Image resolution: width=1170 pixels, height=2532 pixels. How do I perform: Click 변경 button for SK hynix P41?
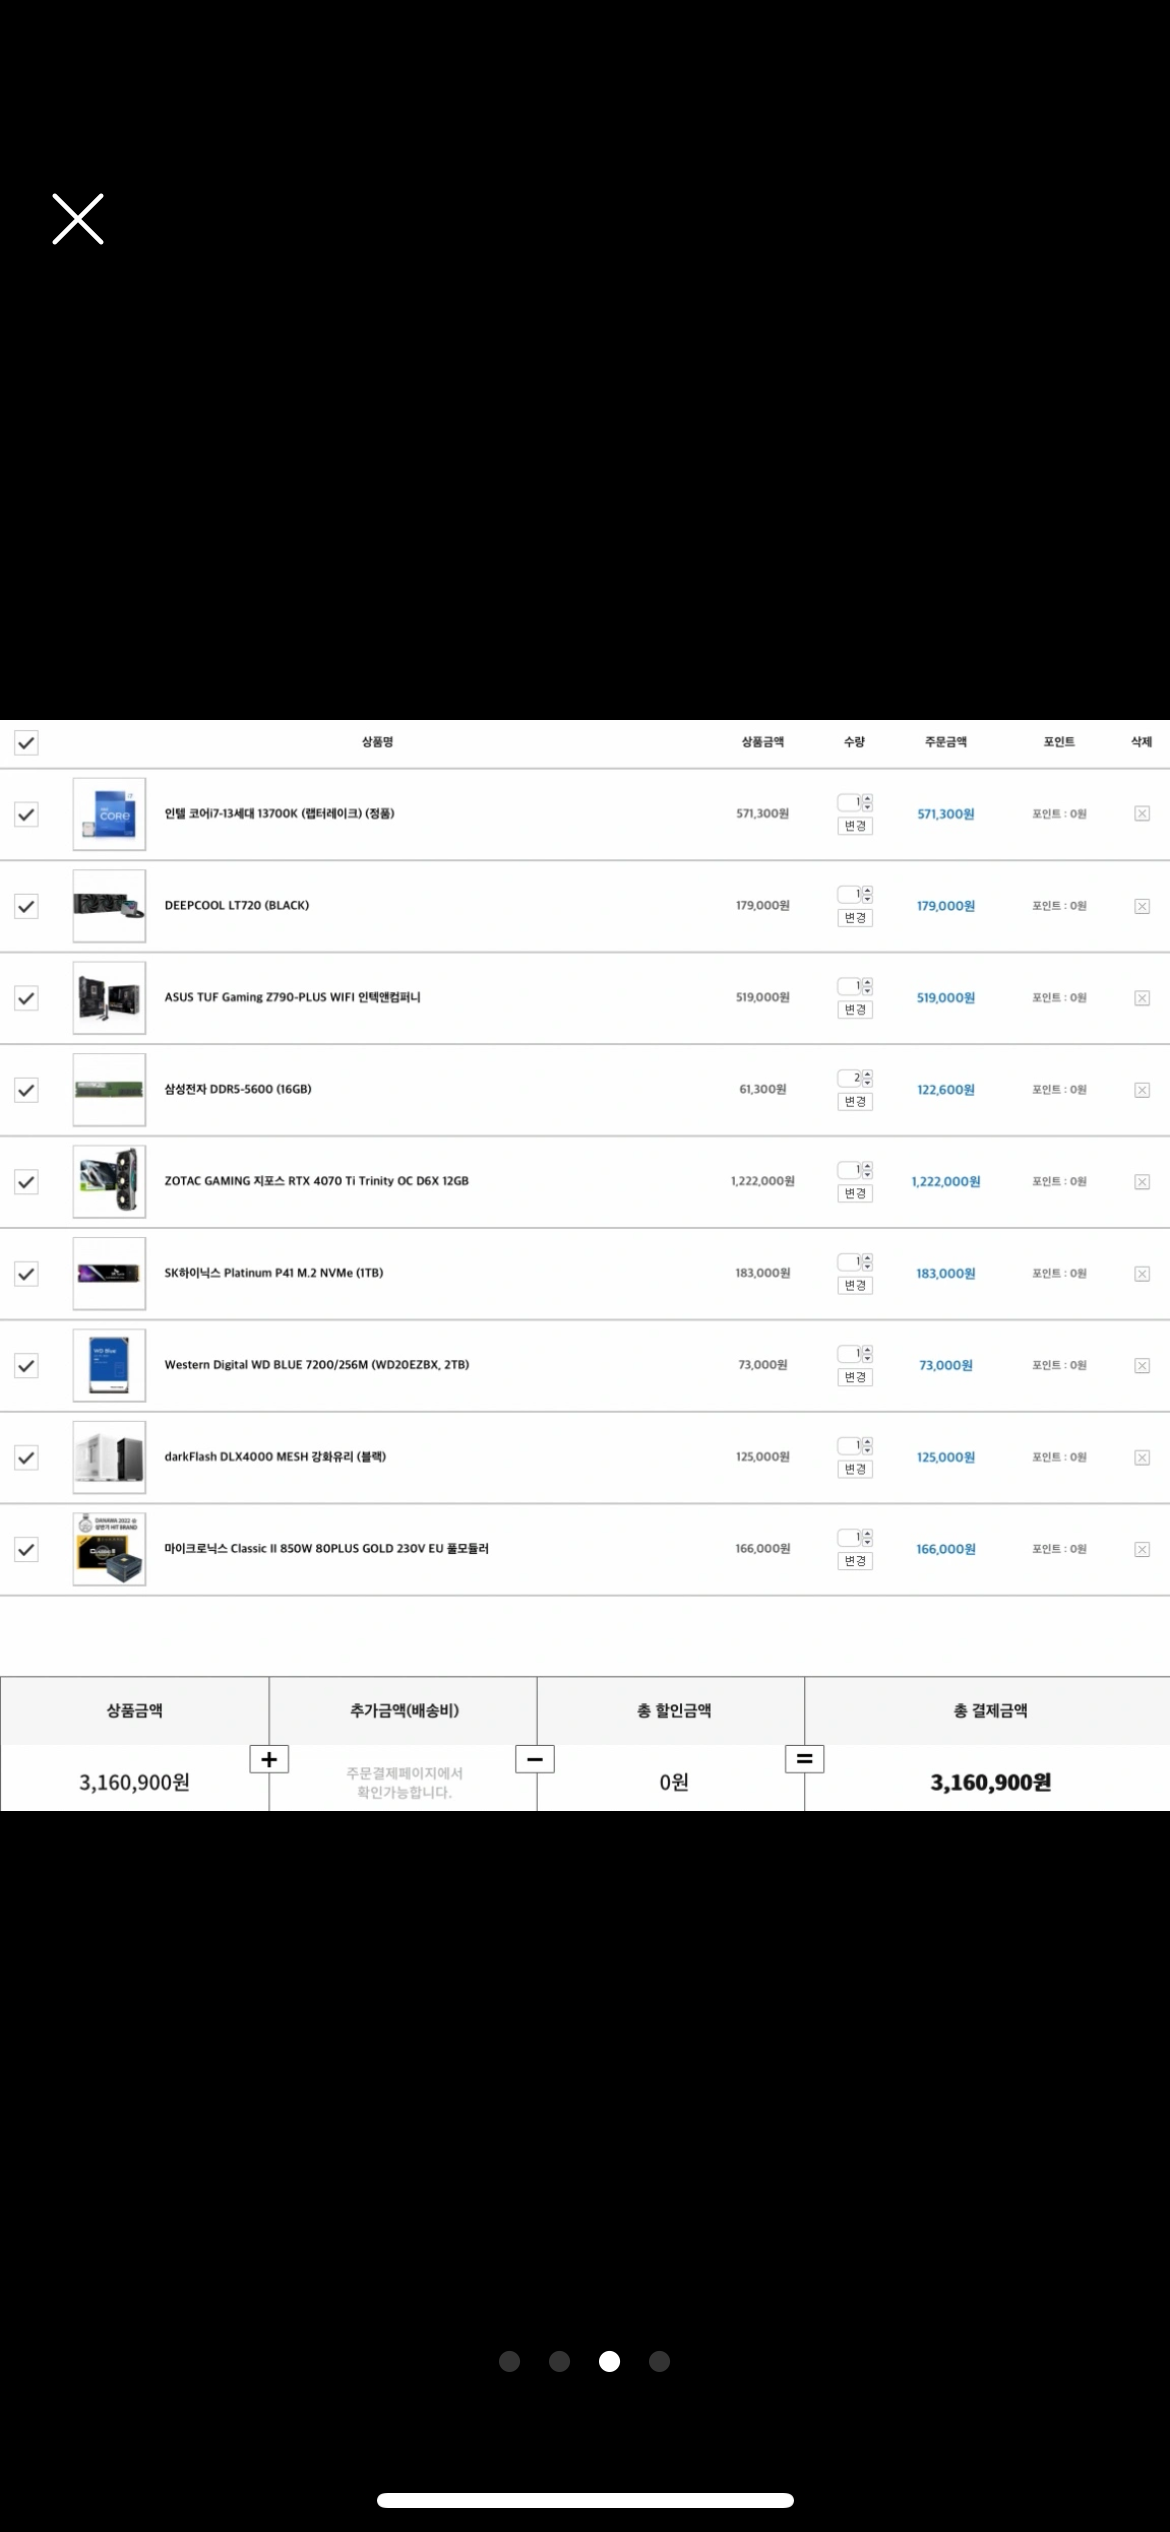click(x=855, y=1286)
